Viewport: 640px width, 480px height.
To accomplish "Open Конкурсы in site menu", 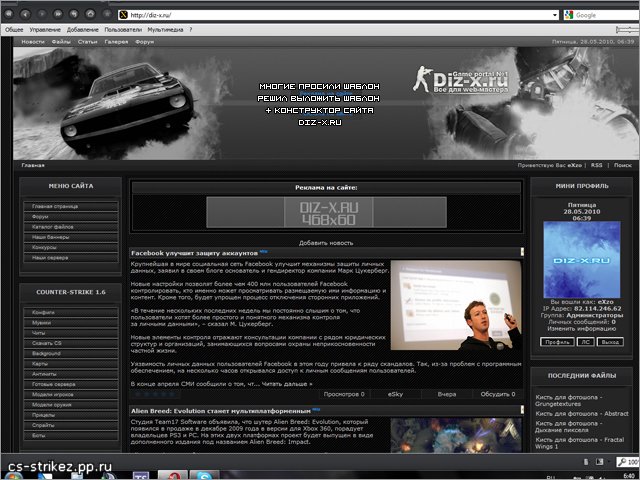I will click(71, 247).
